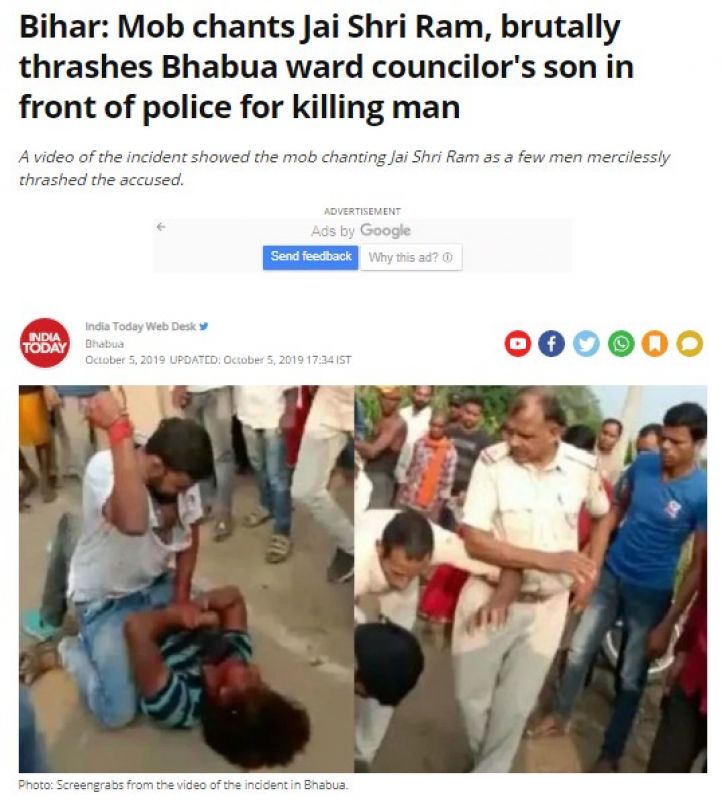Image resolution: width=722 pixels, height=800 pixels.
Task: Click the article subheading text
Action: pyautogui.click(x=344, y=168)
